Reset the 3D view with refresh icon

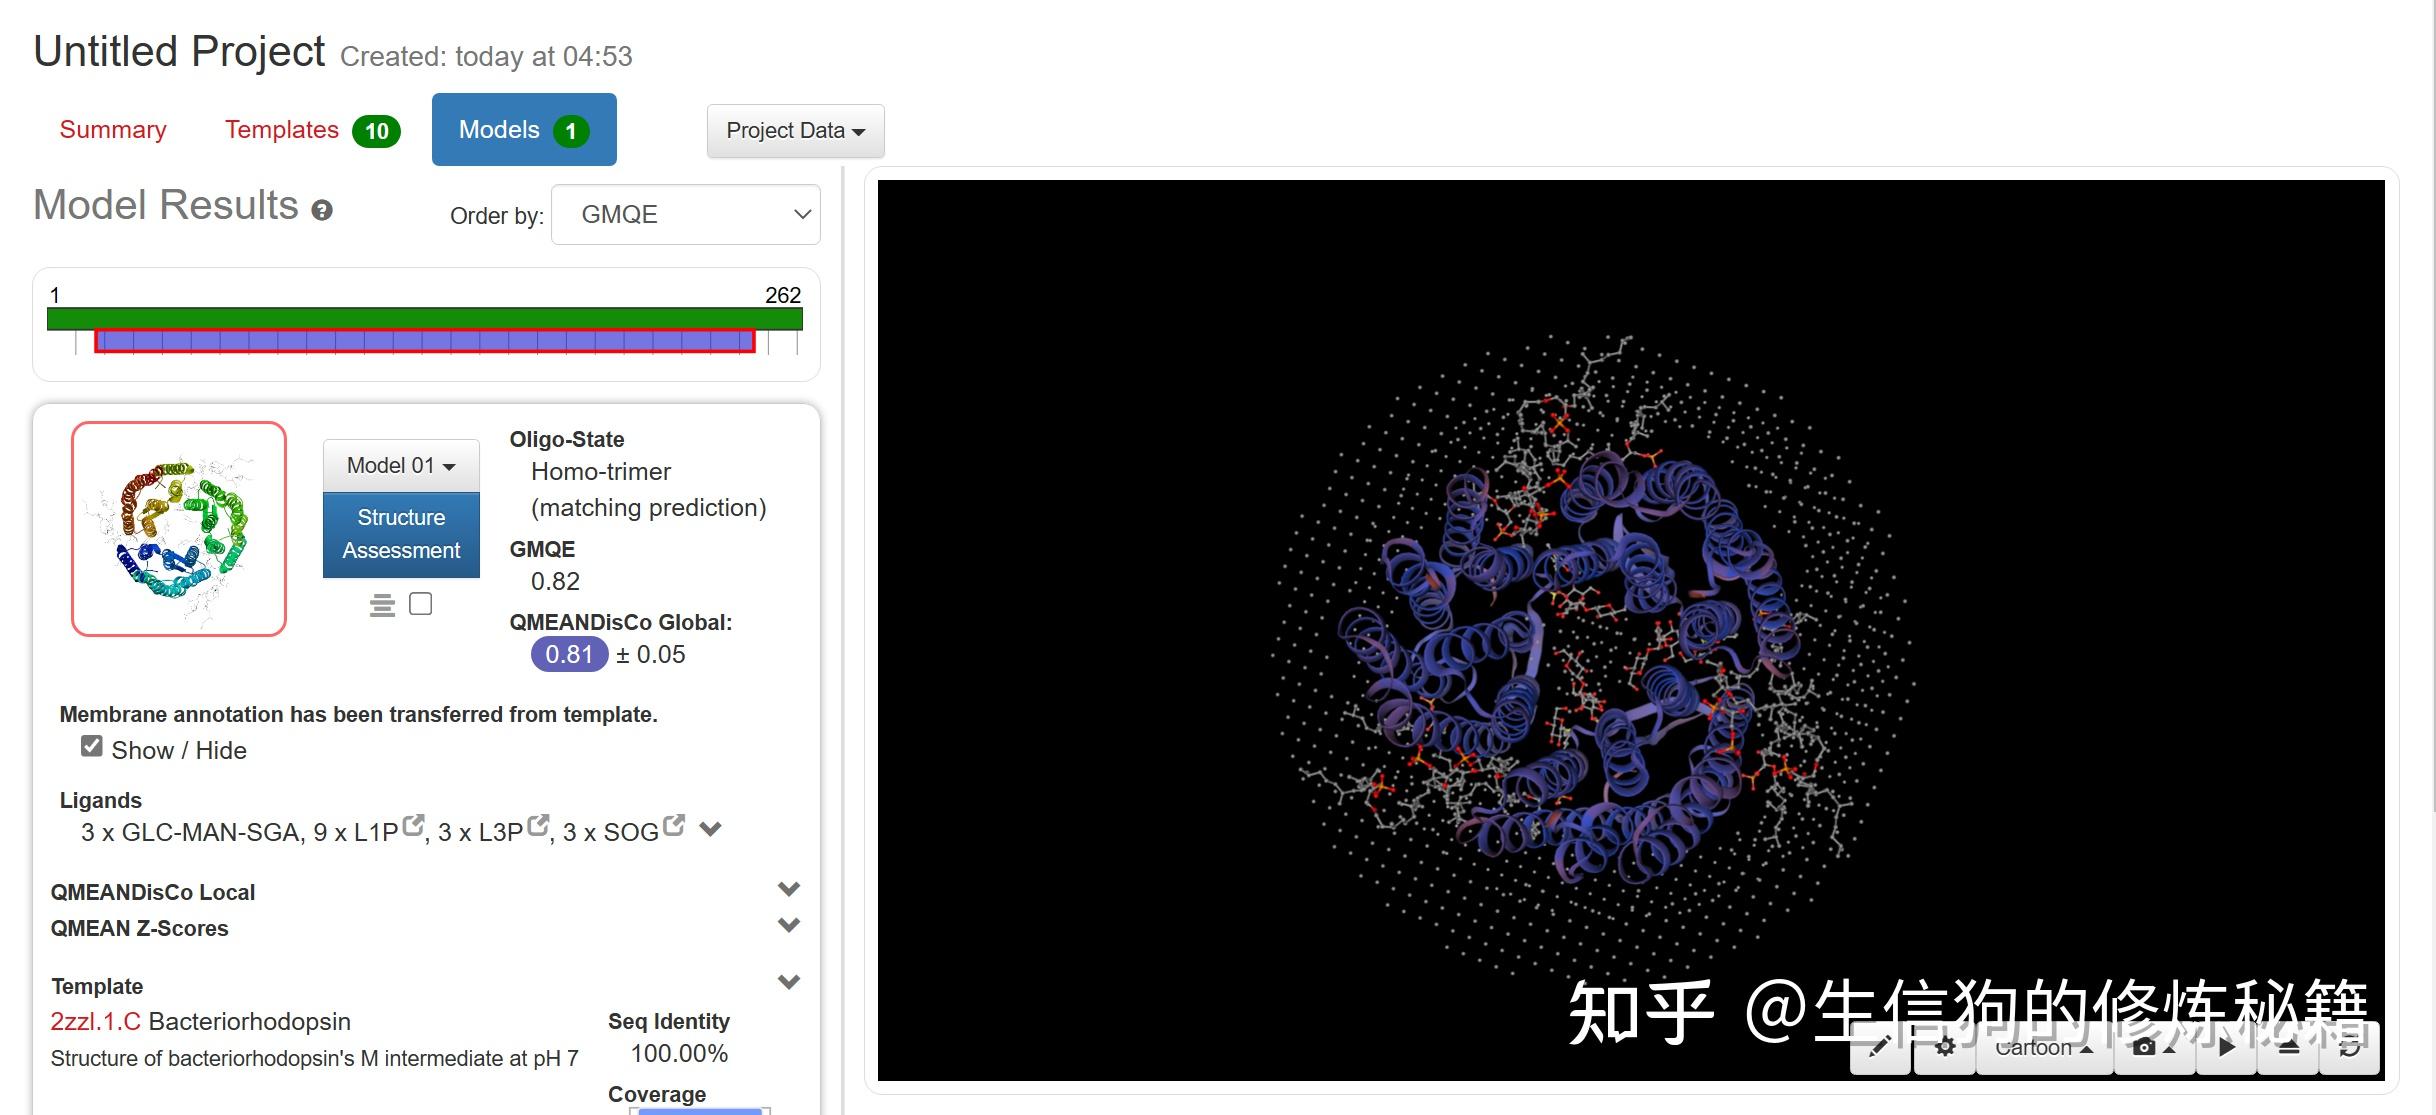click(x=2349, y=1047)
